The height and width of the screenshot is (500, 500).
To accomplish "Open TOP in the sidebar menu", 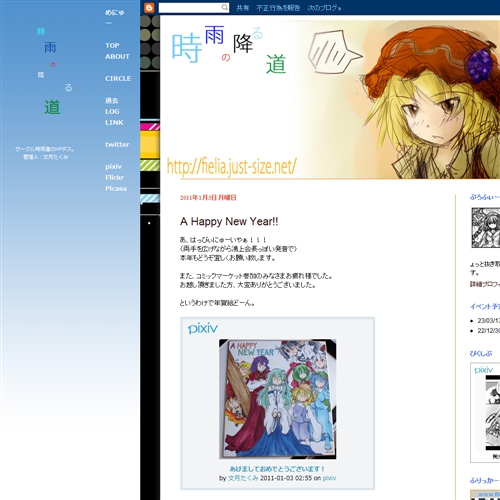I will point(112,45).
